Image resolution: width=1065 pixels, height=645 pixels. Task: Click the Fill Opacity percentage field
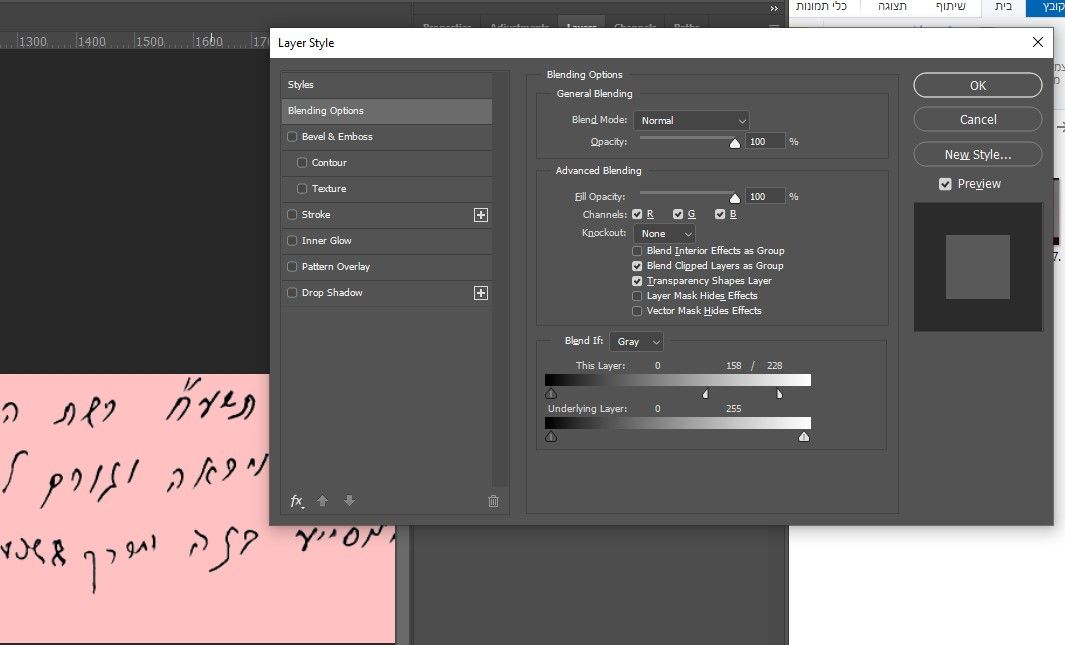pyautogui.click(x=765, y=196)
